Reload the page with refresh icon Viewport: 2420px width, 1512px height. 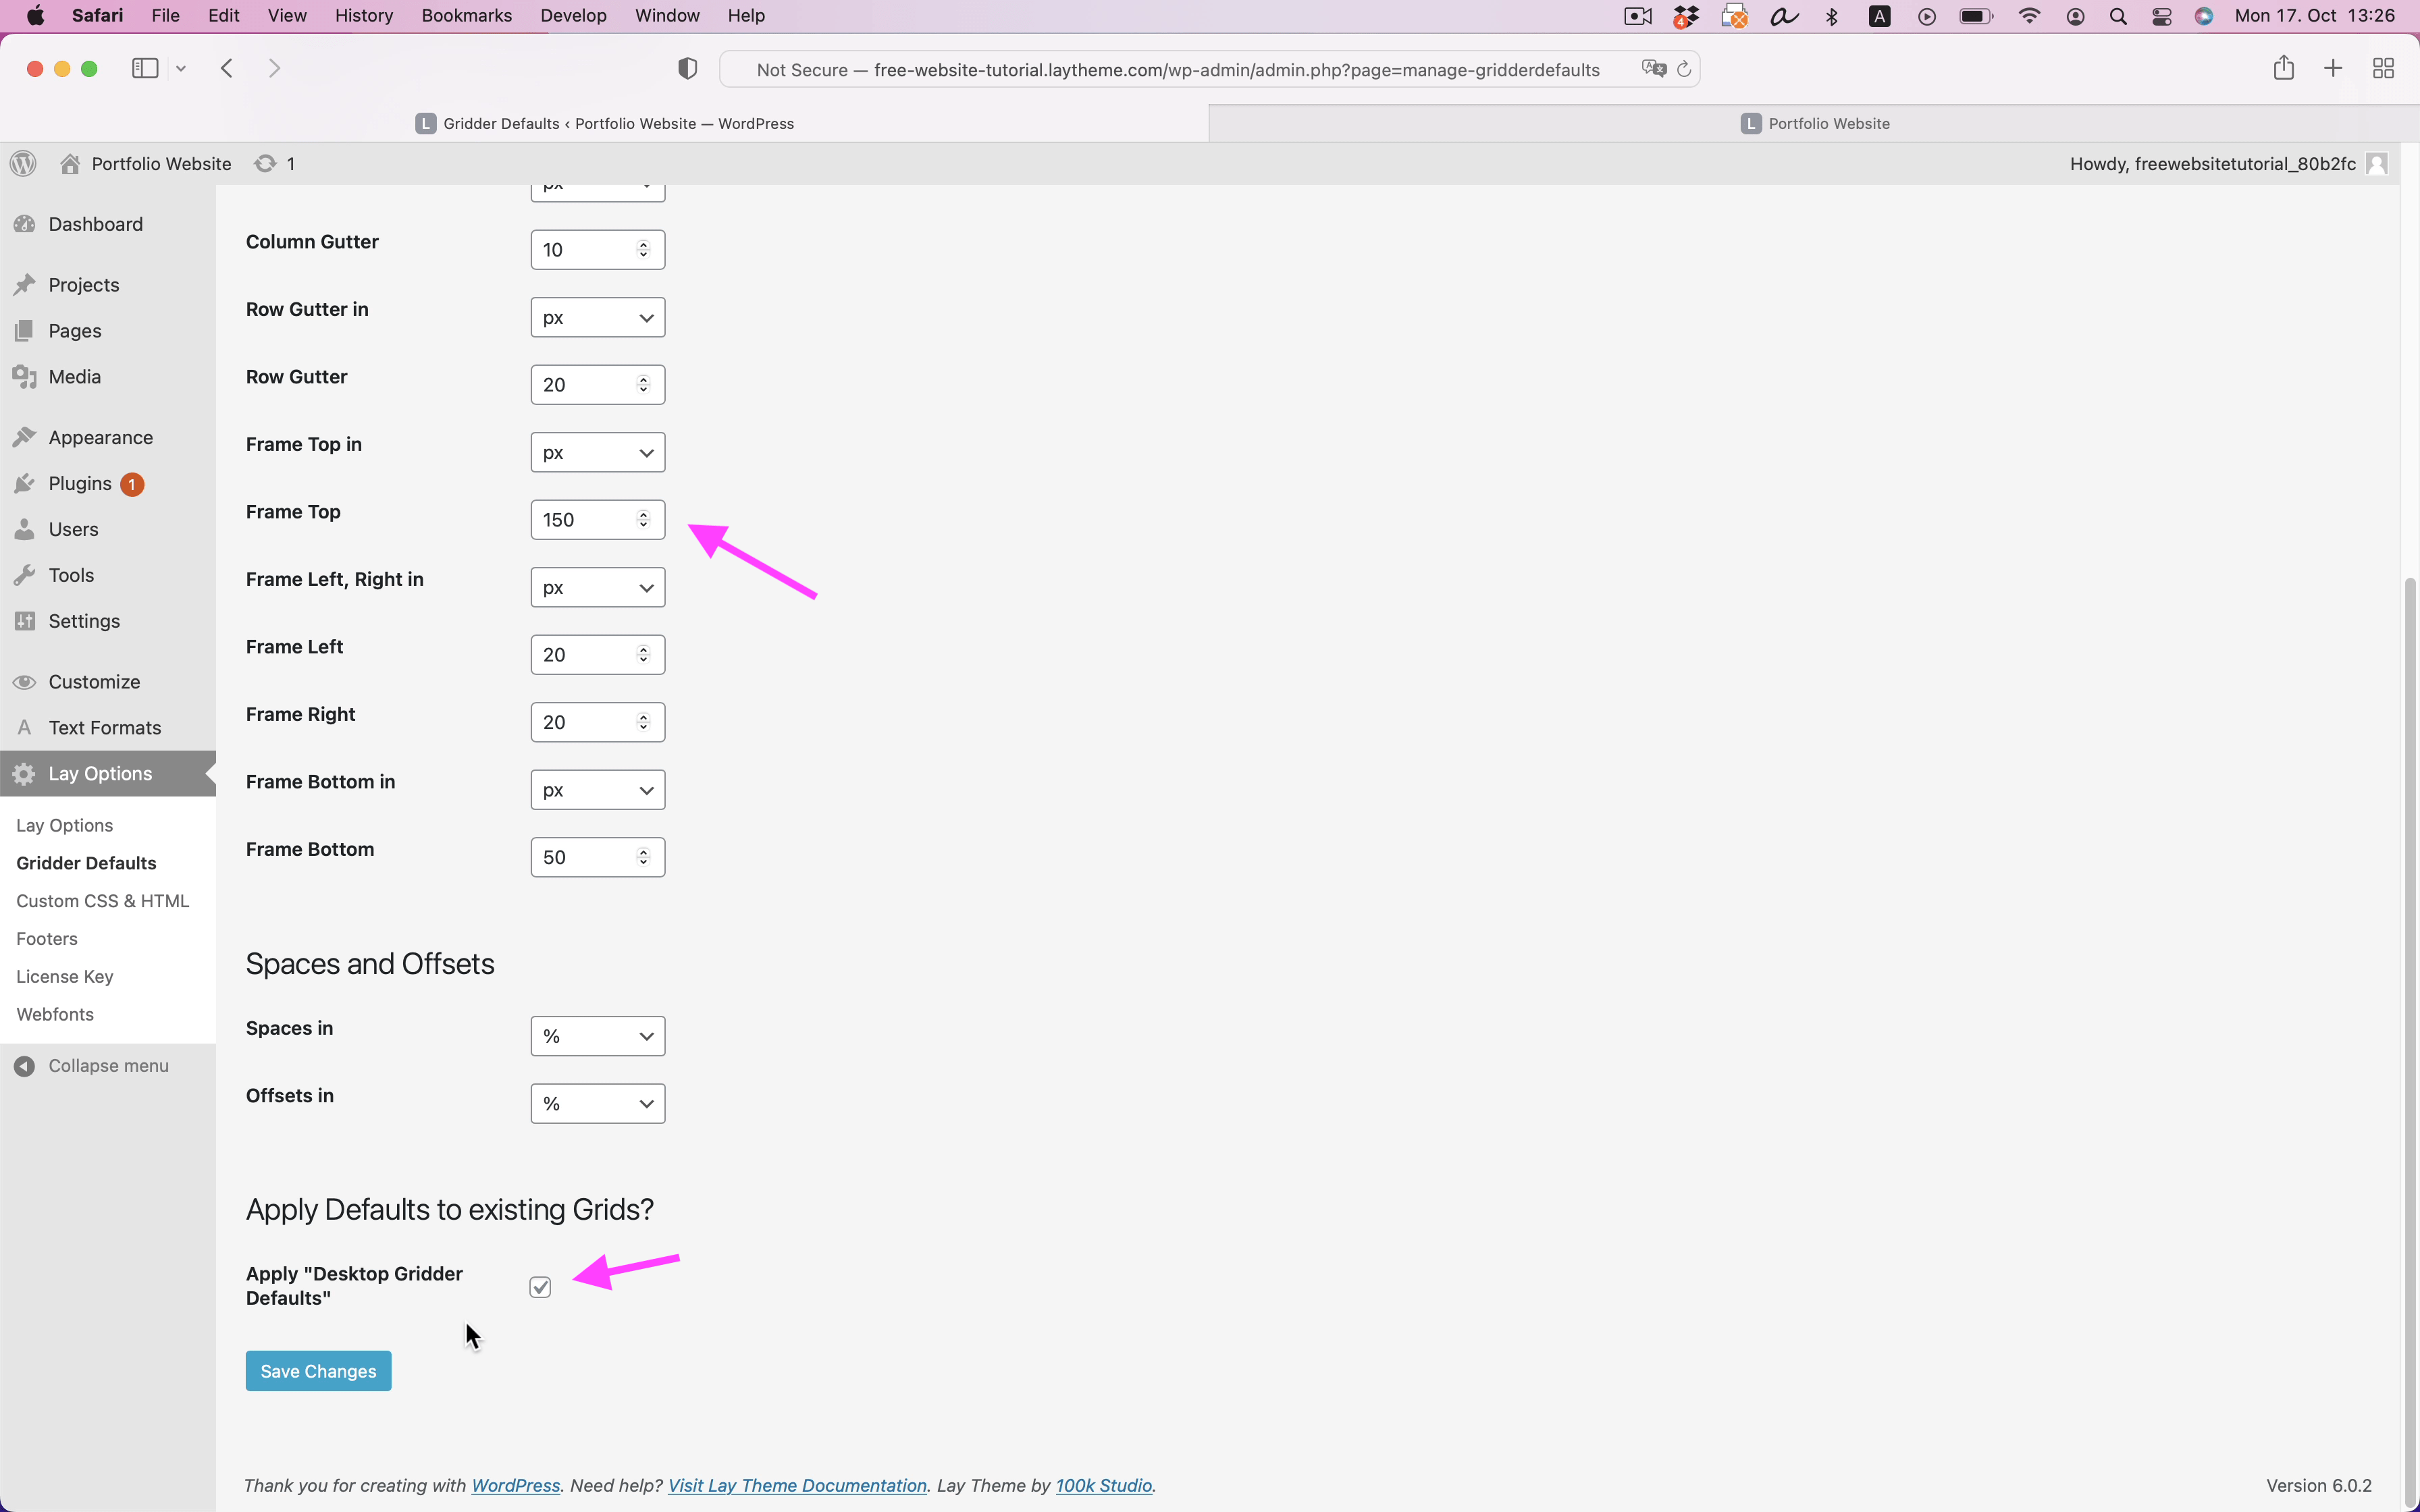(x=1684, y=69)
